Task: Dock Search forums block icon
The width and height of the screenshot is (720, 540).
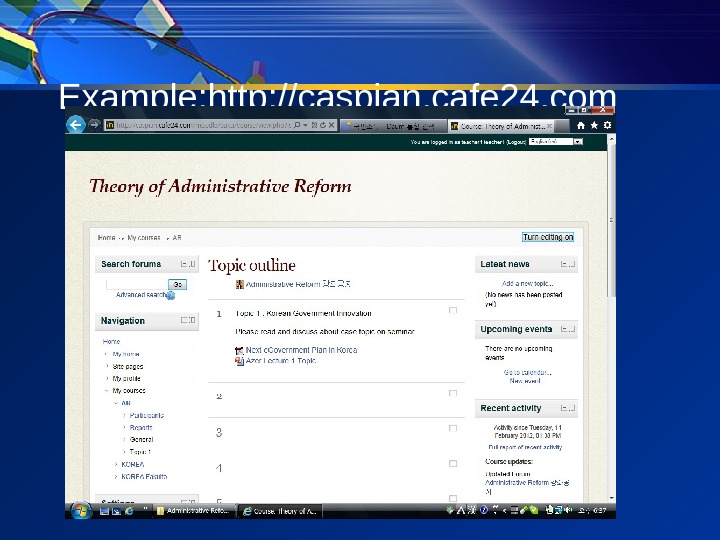Action: click(192, 264)
